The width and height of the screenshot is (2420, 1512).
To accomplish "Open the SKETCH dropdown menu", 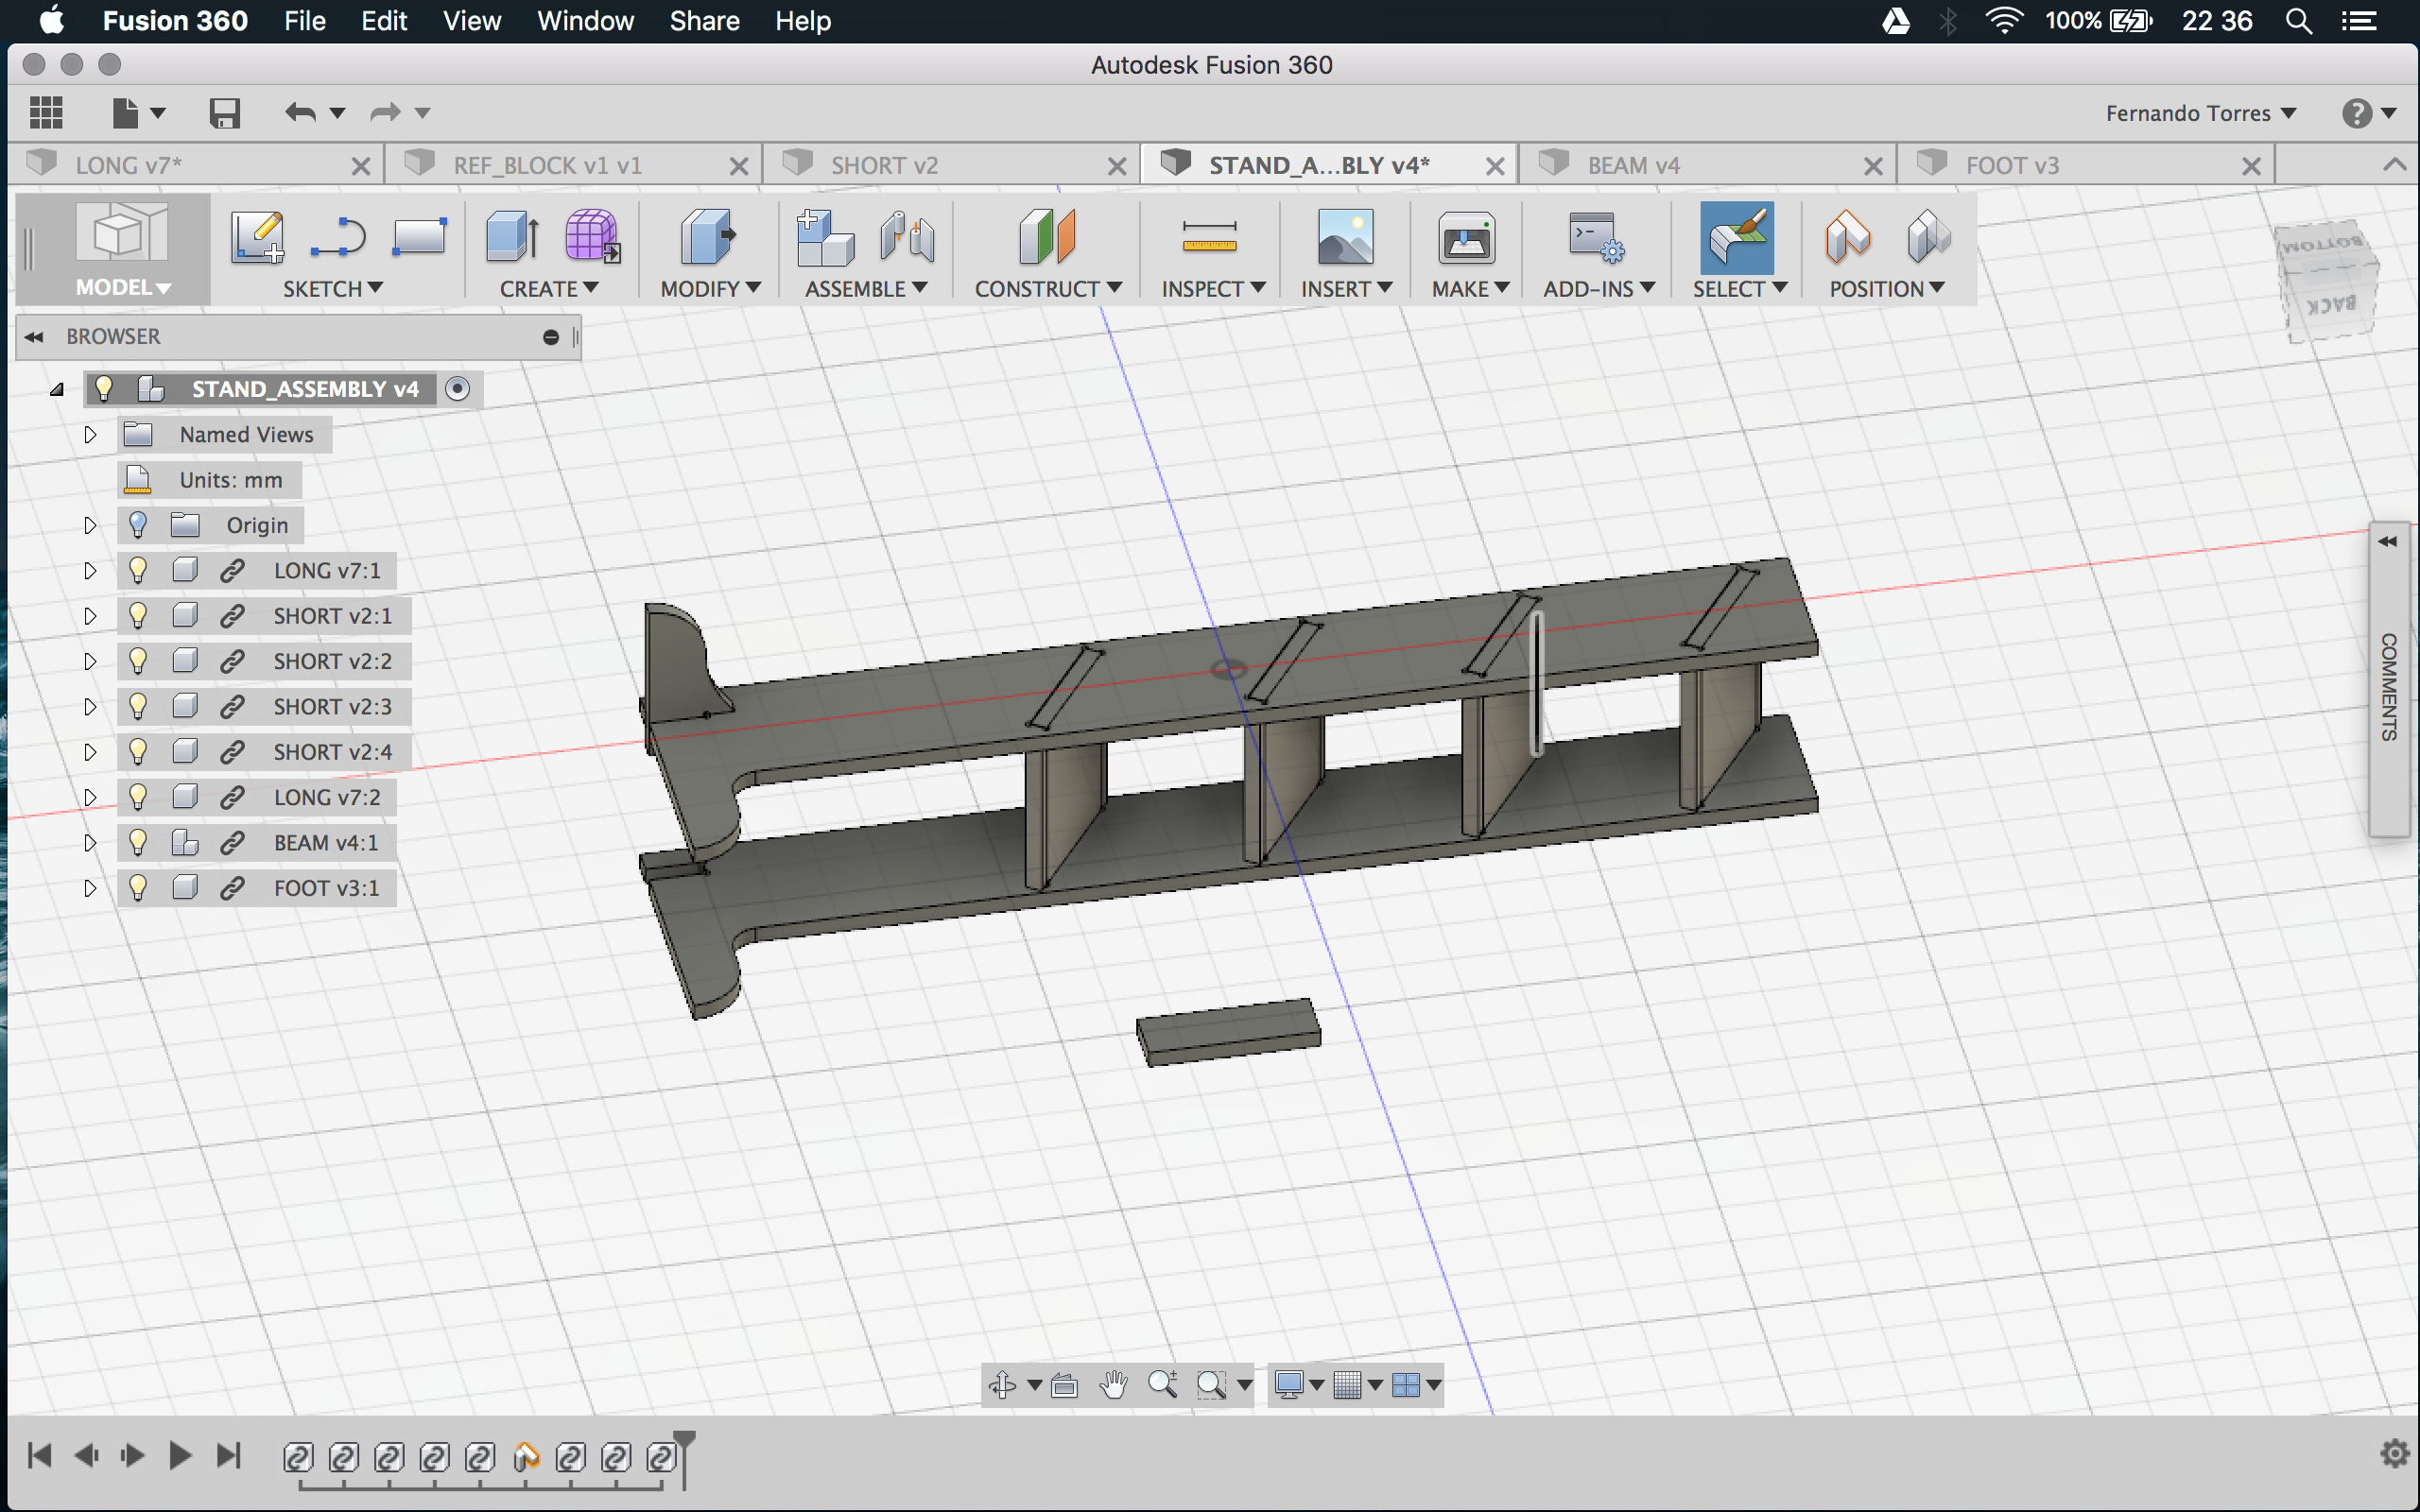I will pos(333,289).
